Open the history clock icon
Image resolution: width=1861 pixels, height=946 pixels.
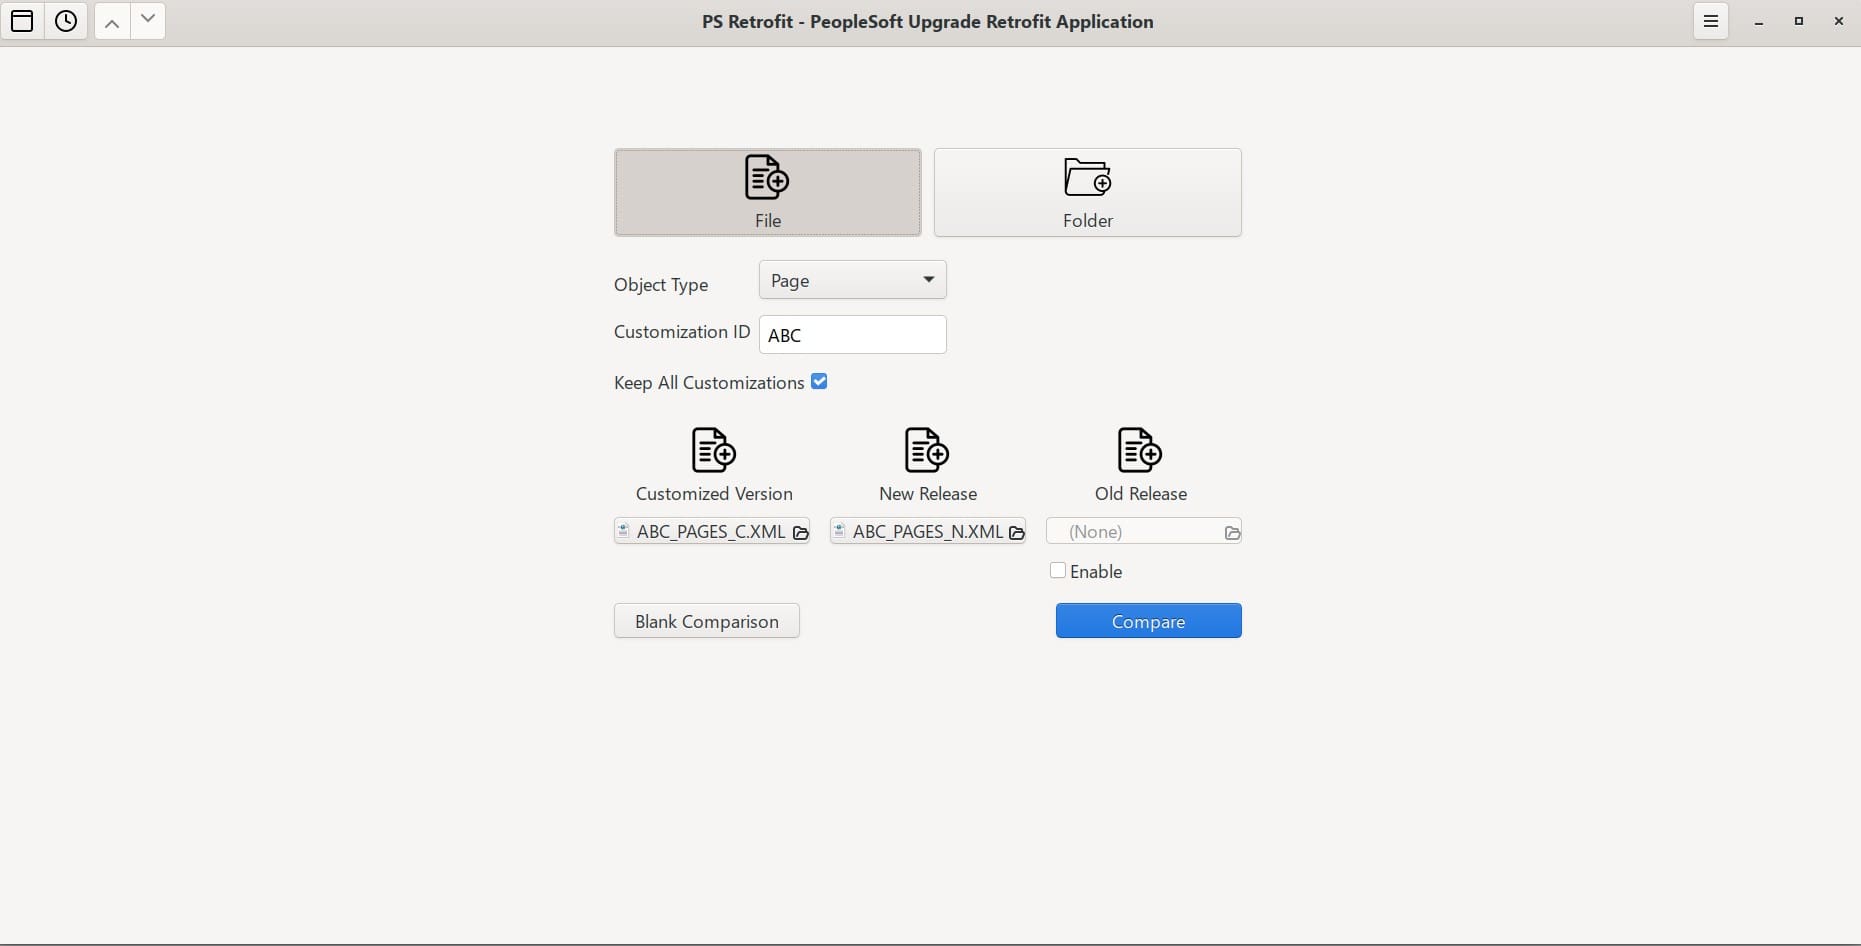[66, 21]
